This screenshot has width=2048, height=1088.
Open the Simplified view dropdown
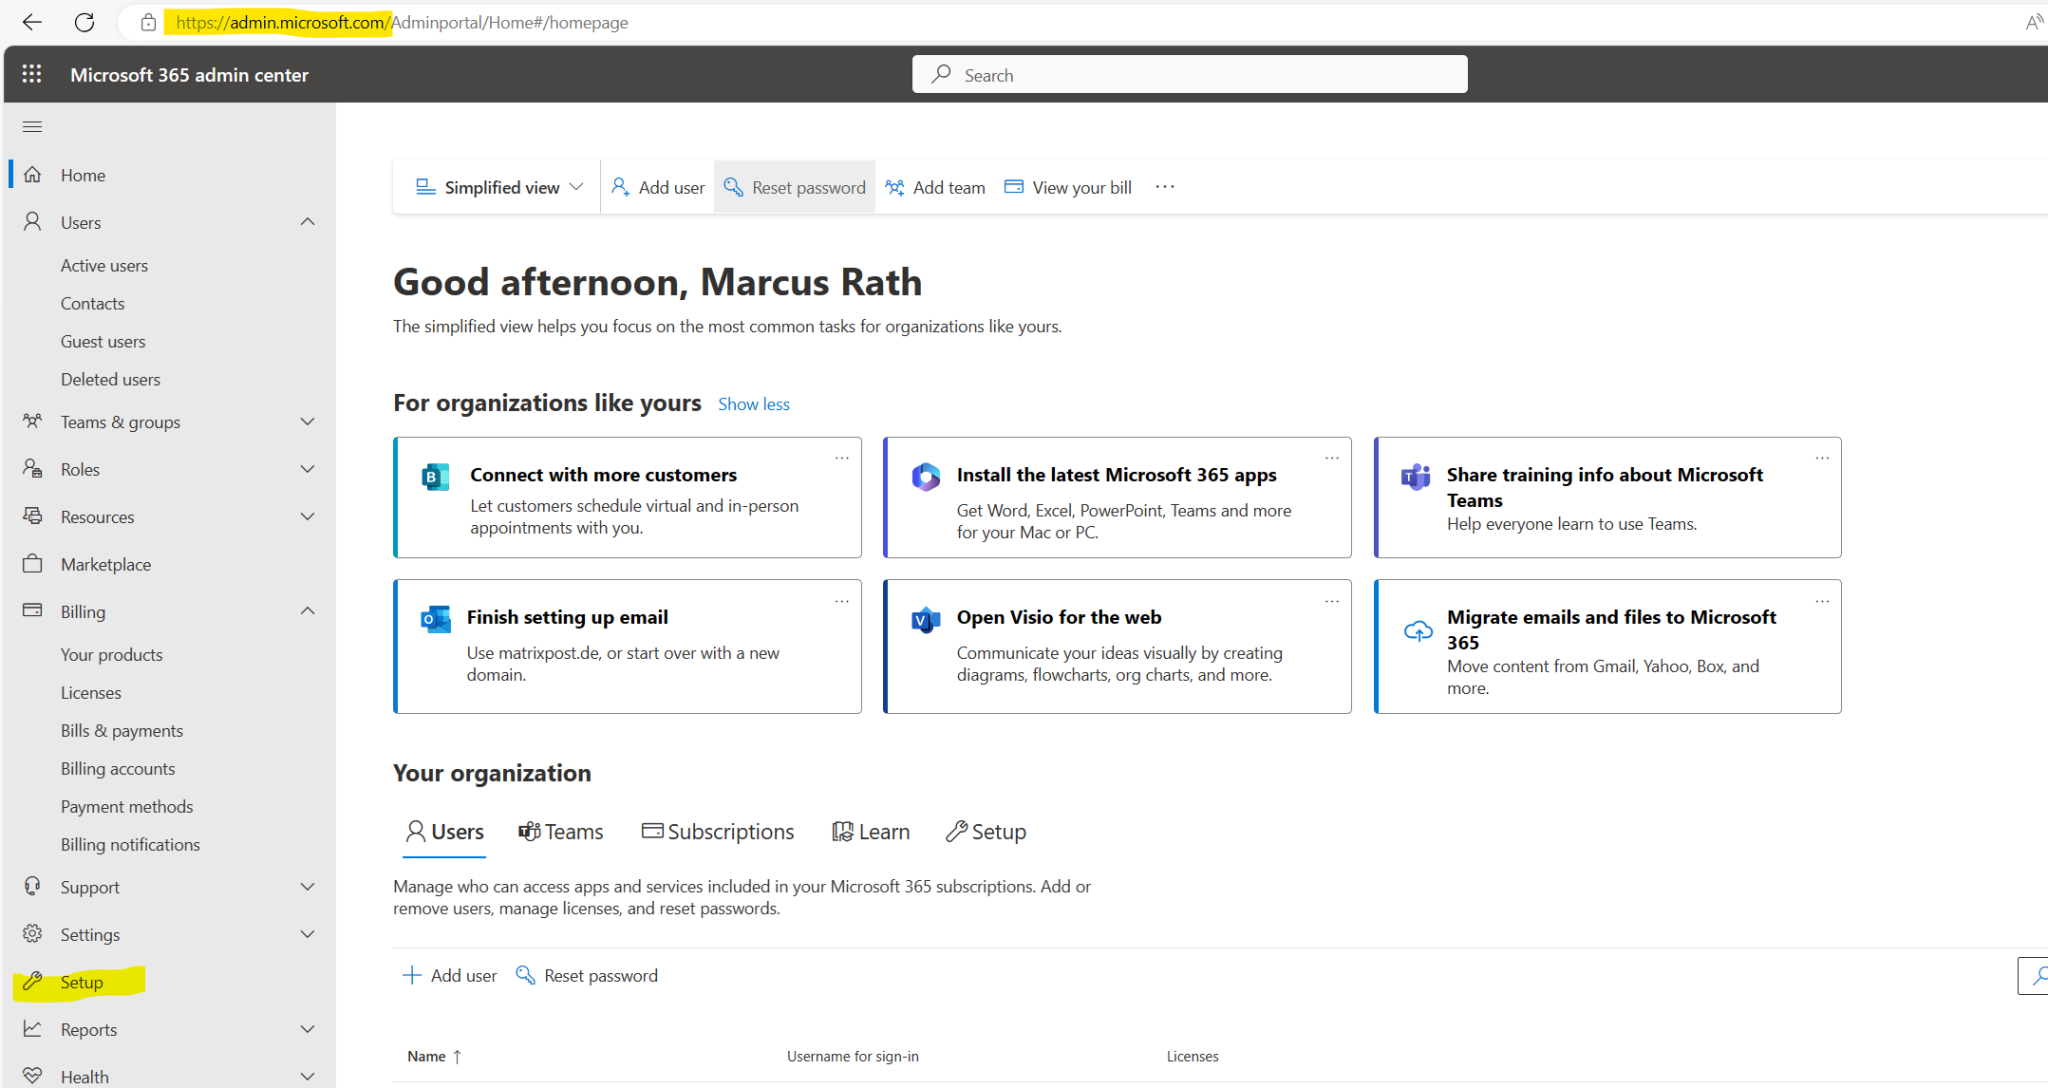tap(496, 186)
